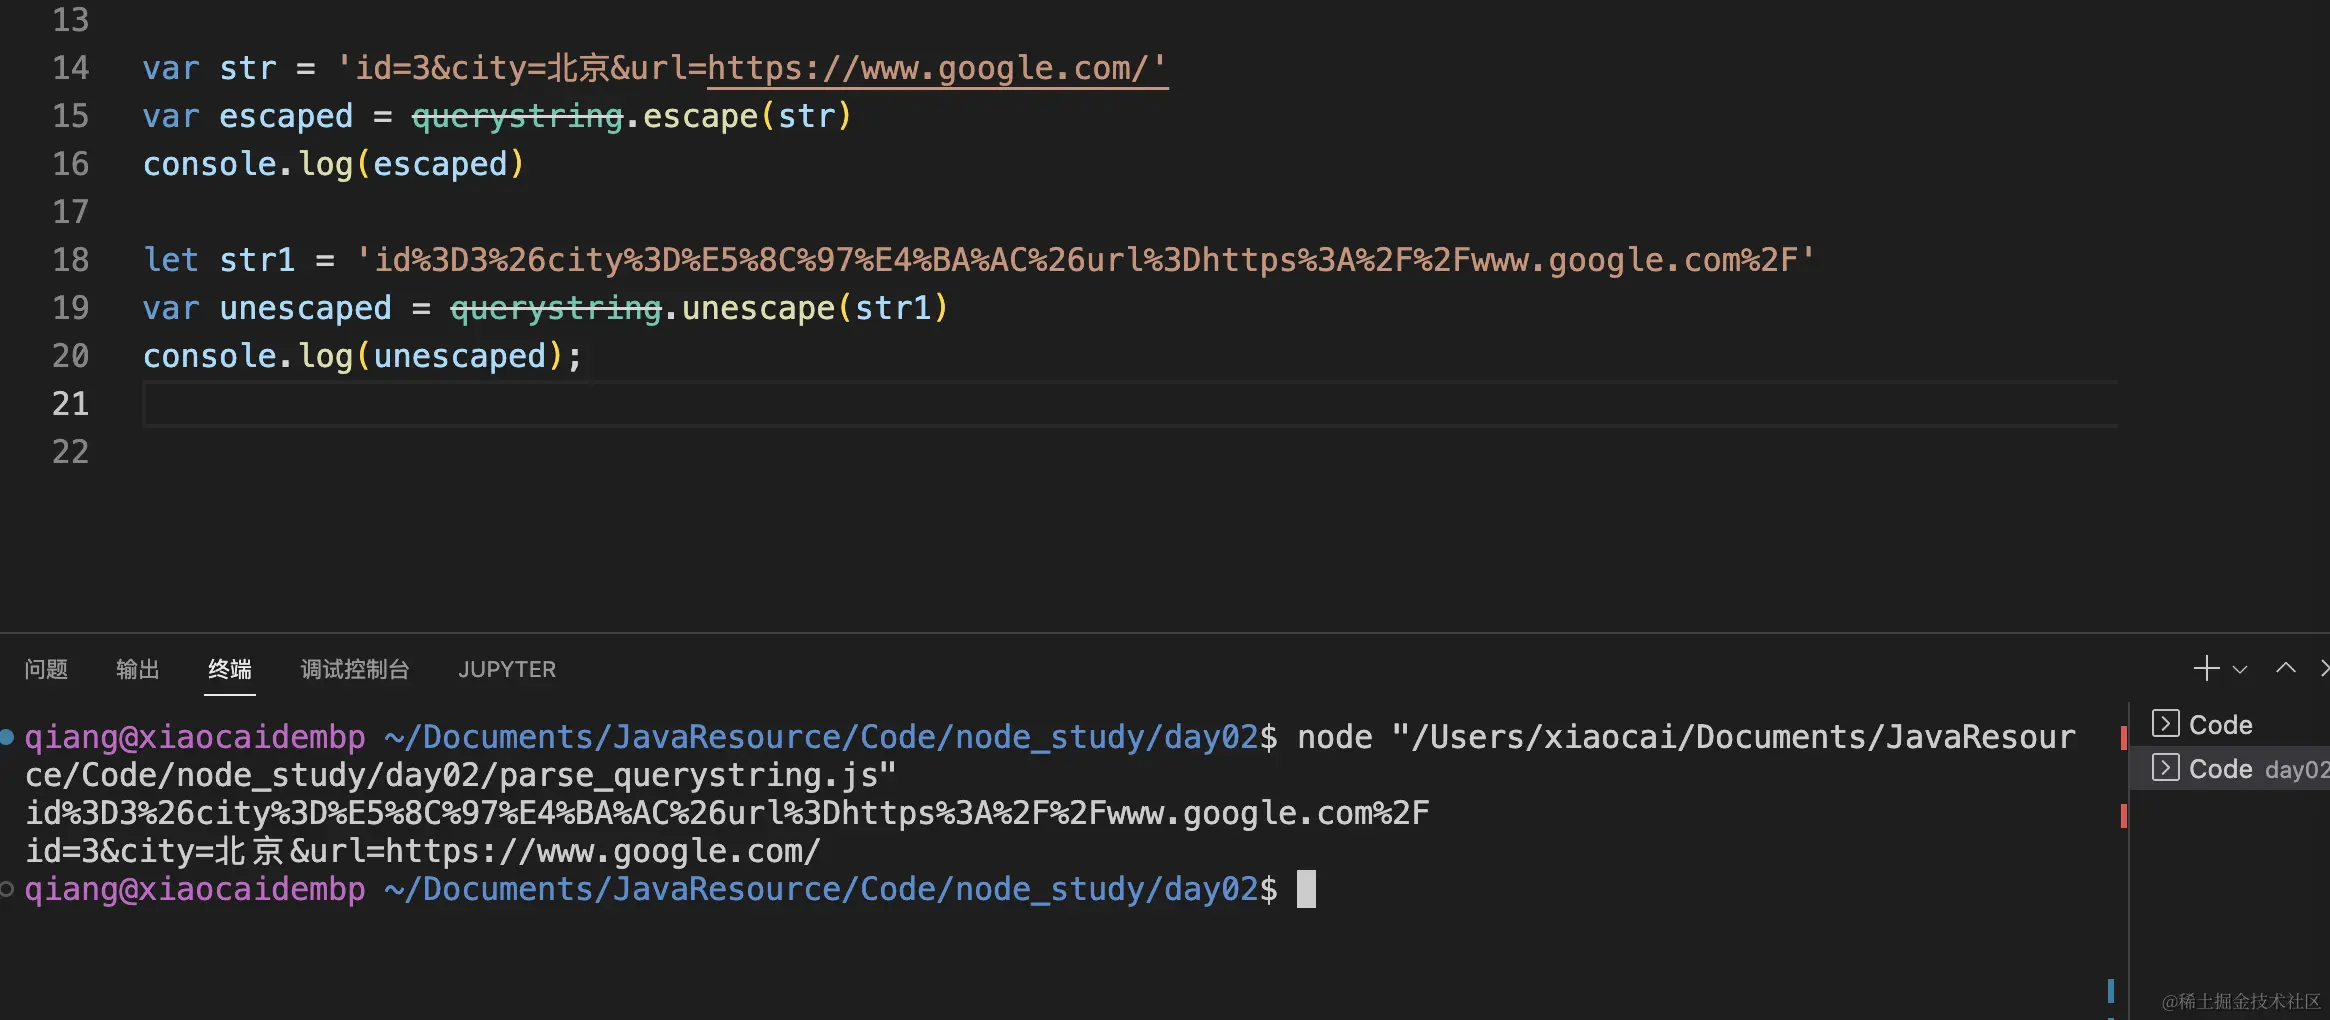Expand the launch profile dropdown beside the plus
The width and height of the screenshot is (2330, 1020).
coord(2240,670)
